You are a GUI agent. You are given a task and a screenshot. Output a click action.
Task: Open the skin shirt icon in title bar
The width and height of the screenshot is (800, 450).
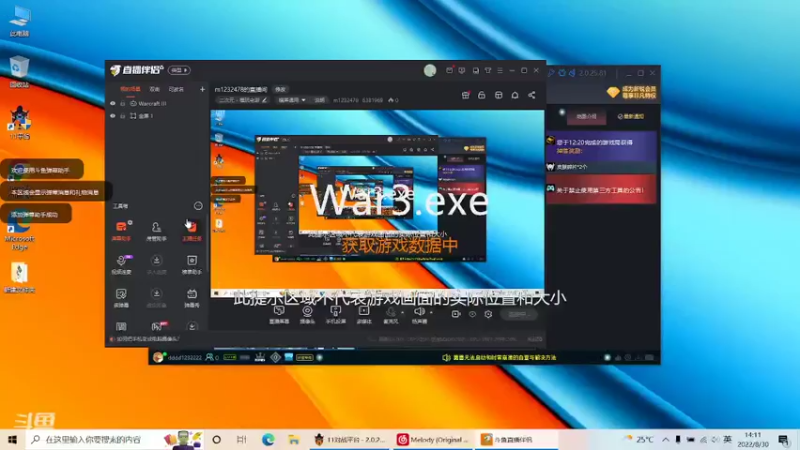[x=488, y=70]
